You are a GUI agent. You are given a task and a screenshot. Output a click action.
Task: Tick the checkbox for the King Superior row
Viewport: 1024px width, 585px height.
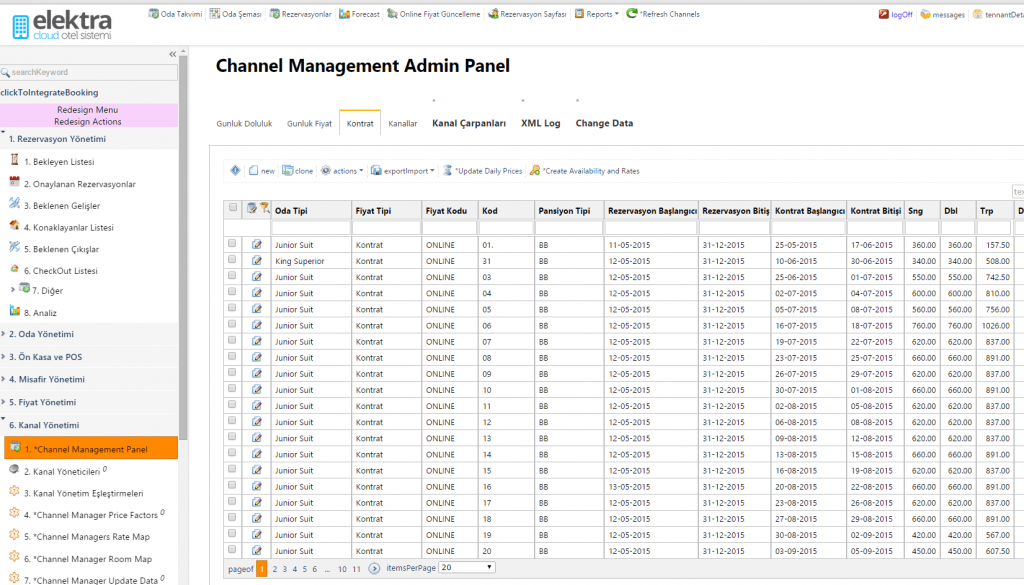[232, 260]
